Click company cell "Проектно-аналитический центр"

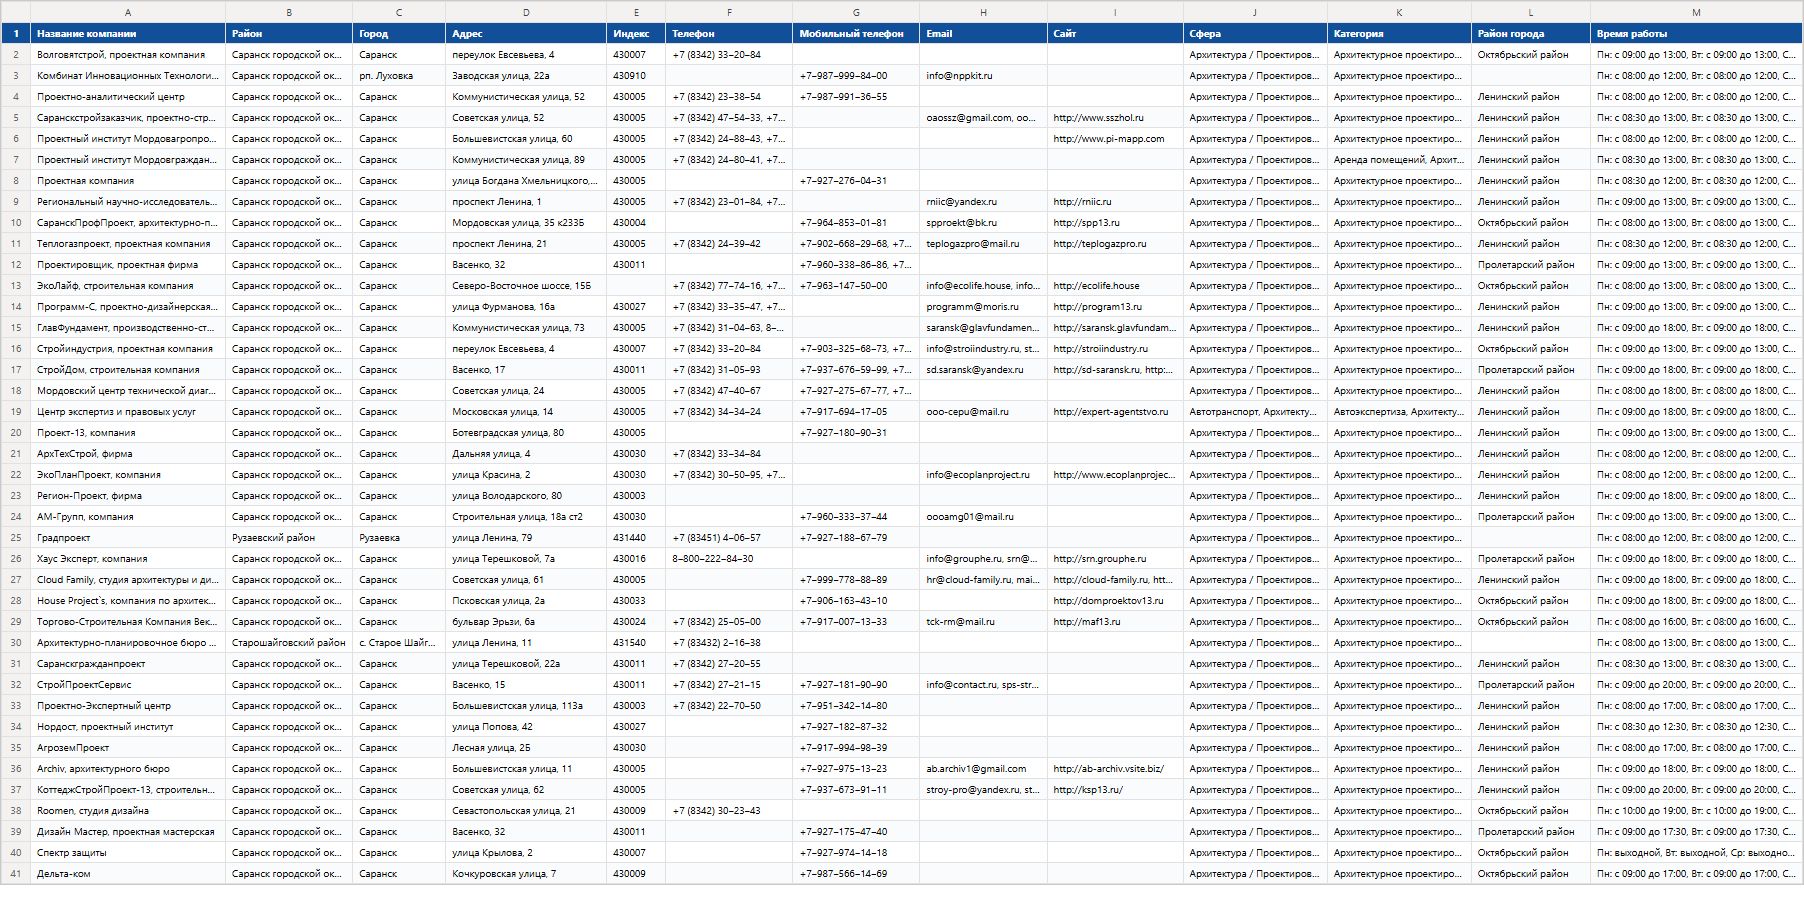(128, 97)
